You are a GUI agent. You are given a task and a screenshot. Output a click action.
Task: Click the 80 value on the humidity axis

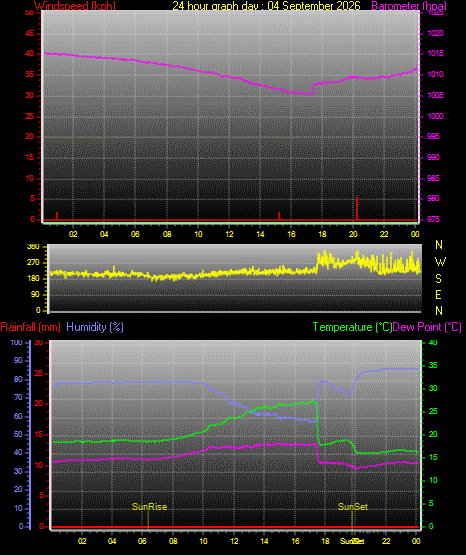[18, 379]
